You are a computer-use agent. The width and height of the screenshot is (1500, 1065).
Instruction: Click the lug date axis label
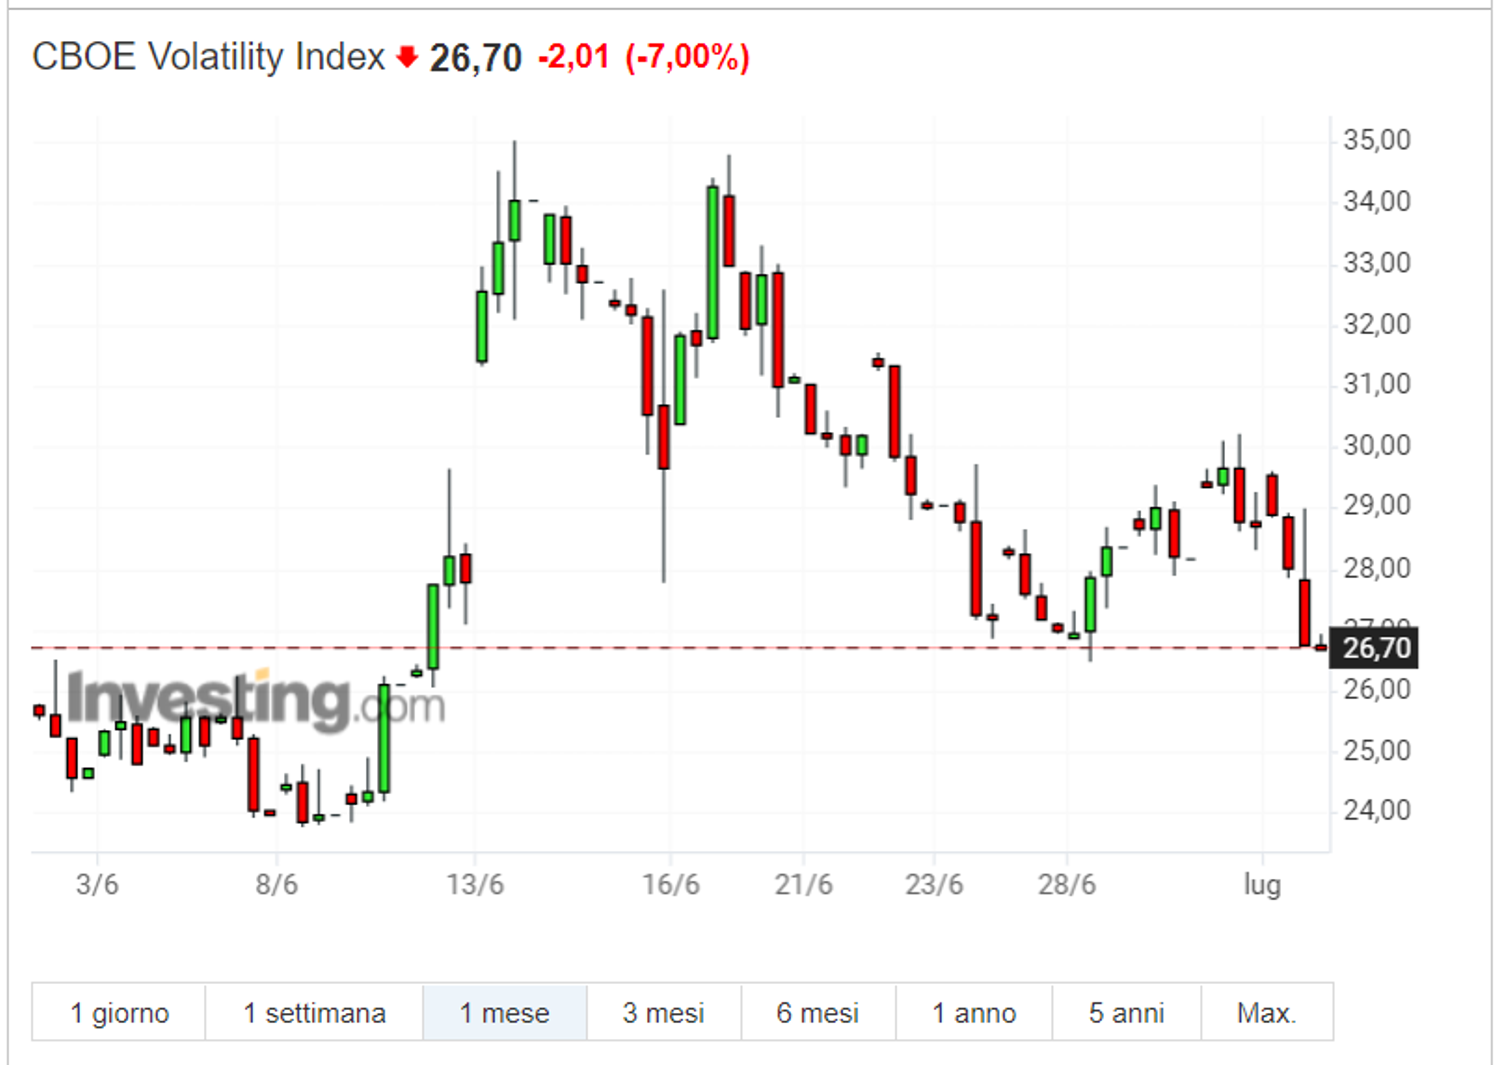[1262, 885]
